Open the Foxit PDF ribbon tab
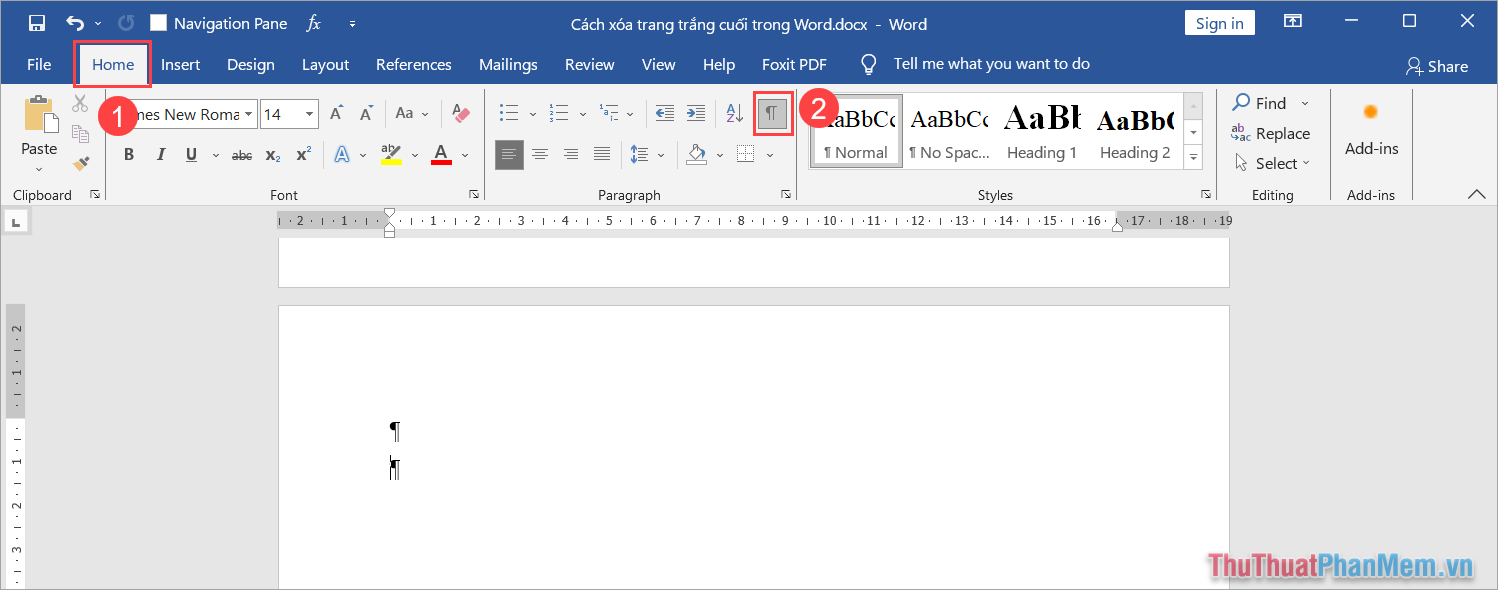 (x=794, y=63)
